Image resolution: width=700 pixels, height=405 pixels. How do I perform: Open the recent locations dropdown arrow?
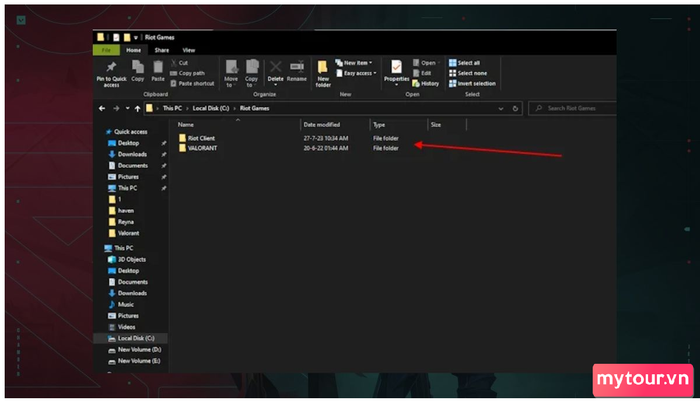tap(128, 109)
